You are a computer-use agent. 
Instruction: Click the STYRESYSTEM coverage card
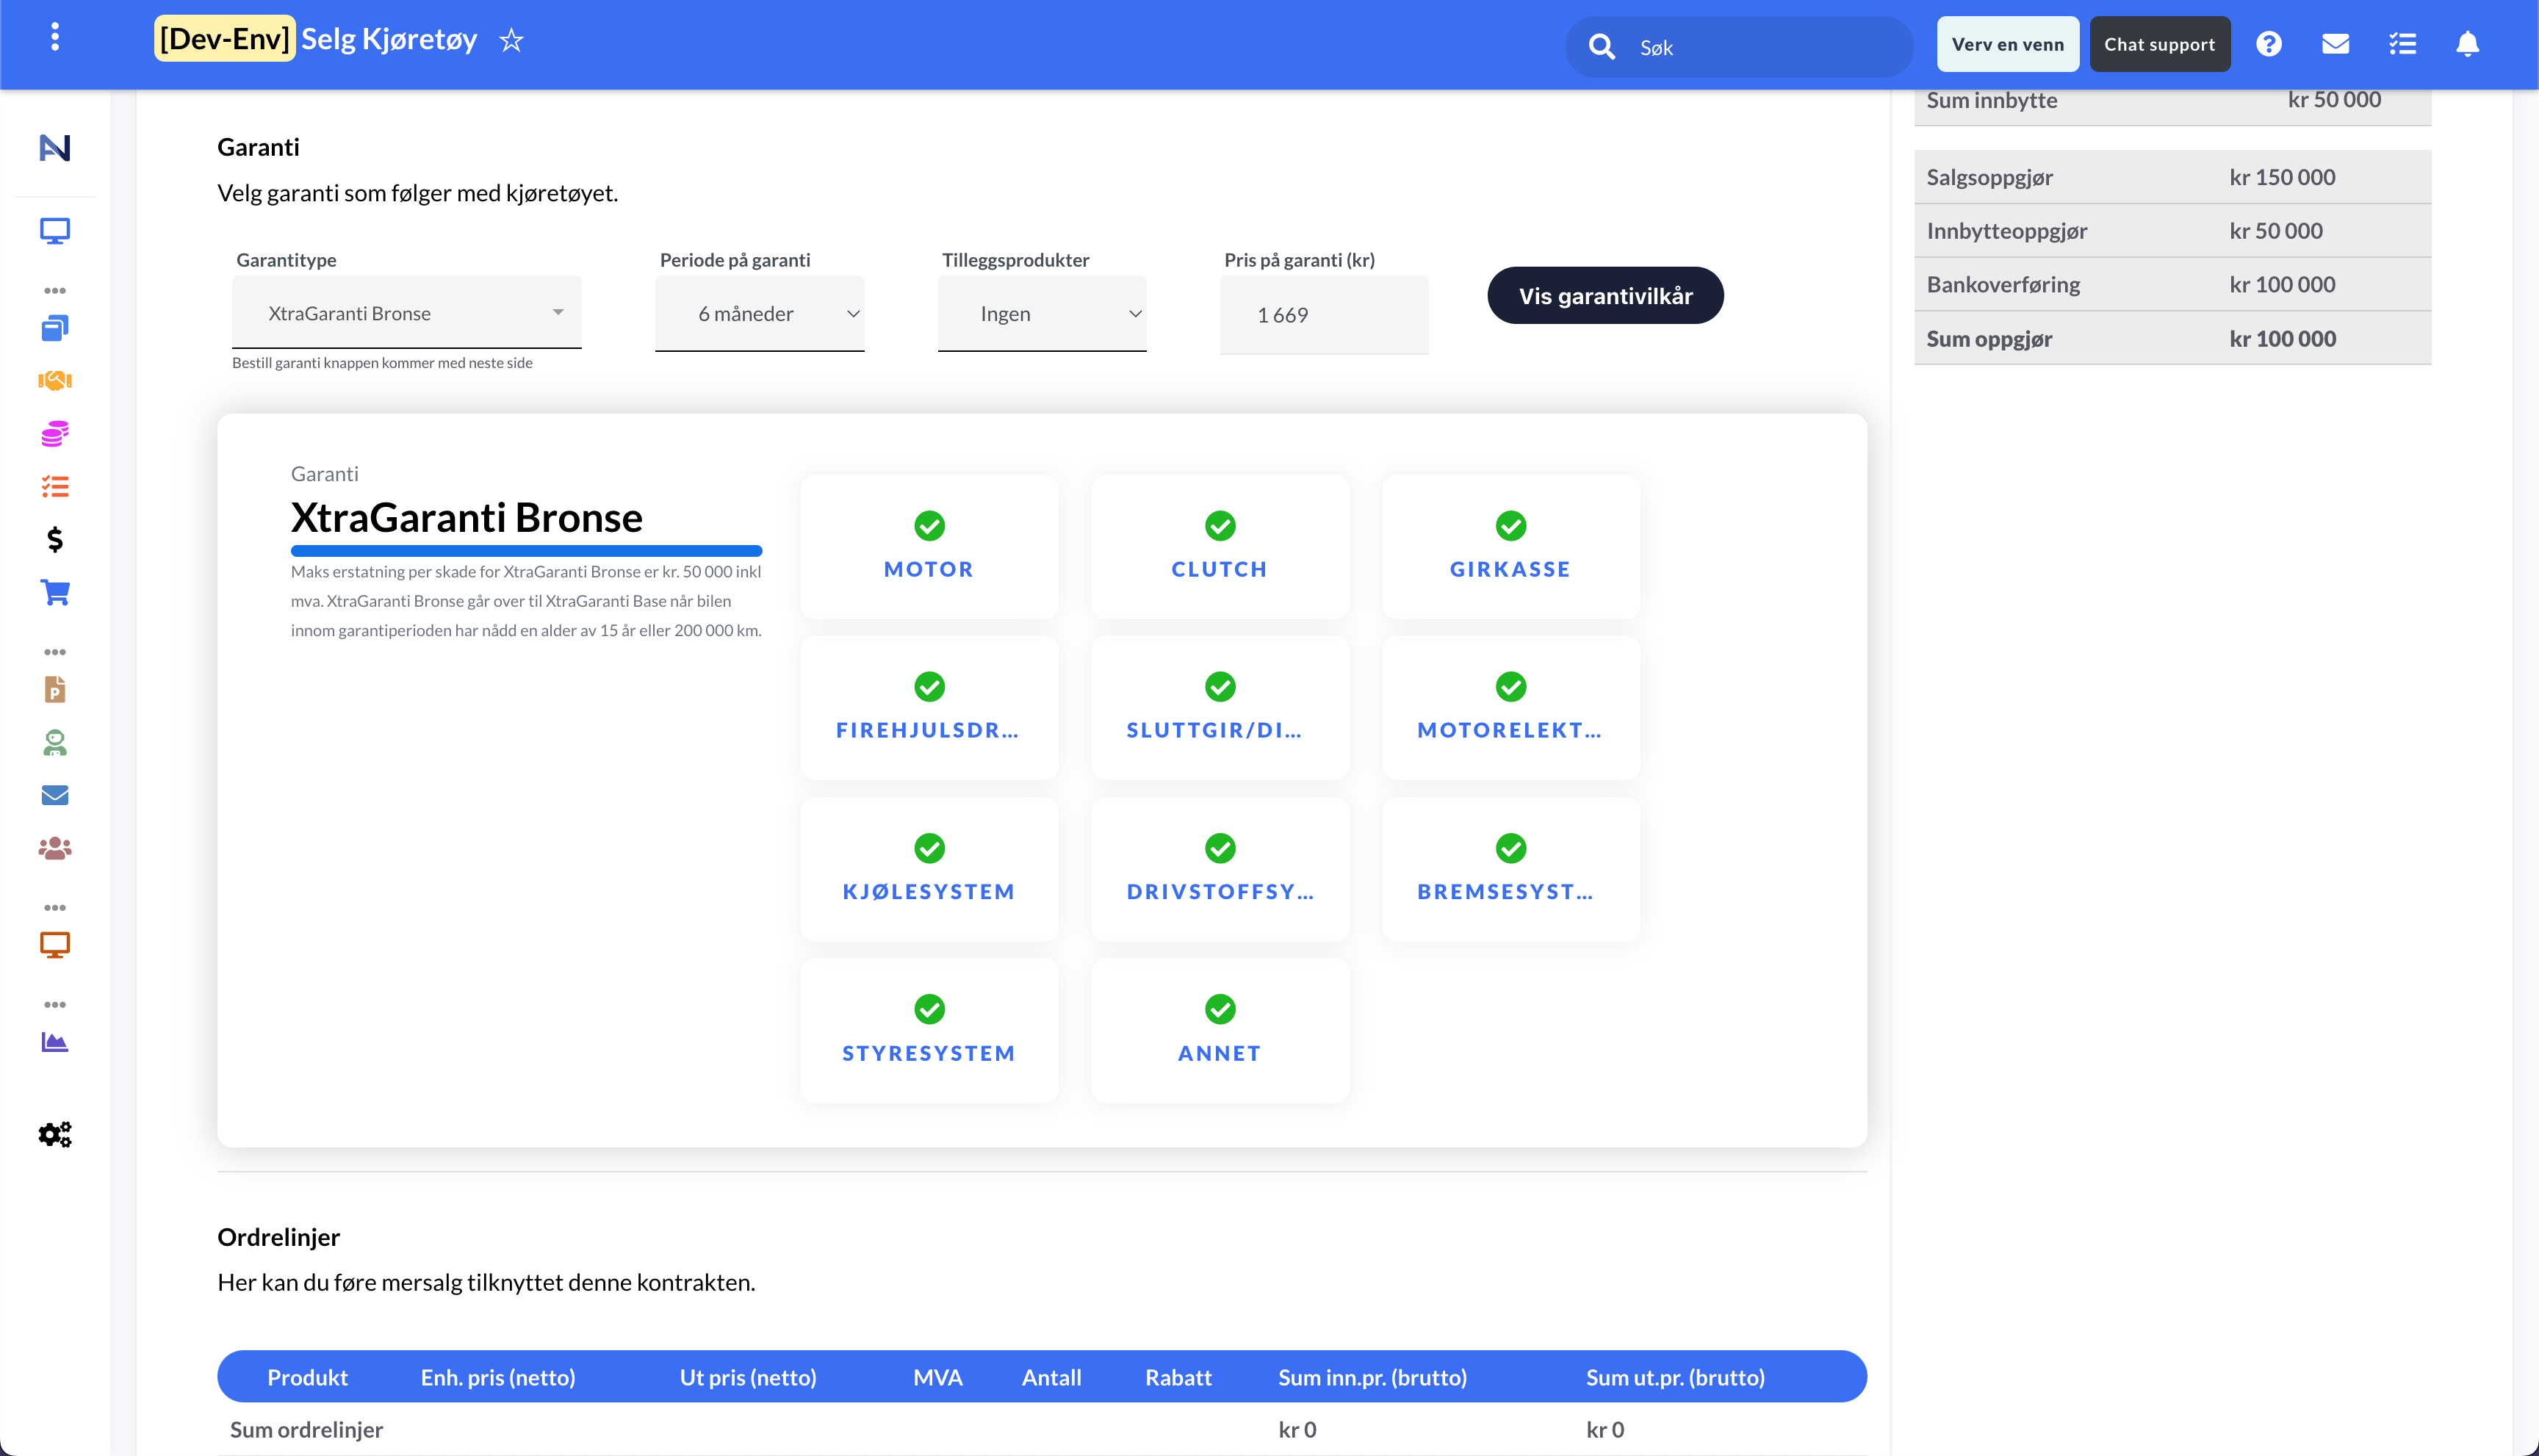pyautogui.click(x=929, y=1030)
